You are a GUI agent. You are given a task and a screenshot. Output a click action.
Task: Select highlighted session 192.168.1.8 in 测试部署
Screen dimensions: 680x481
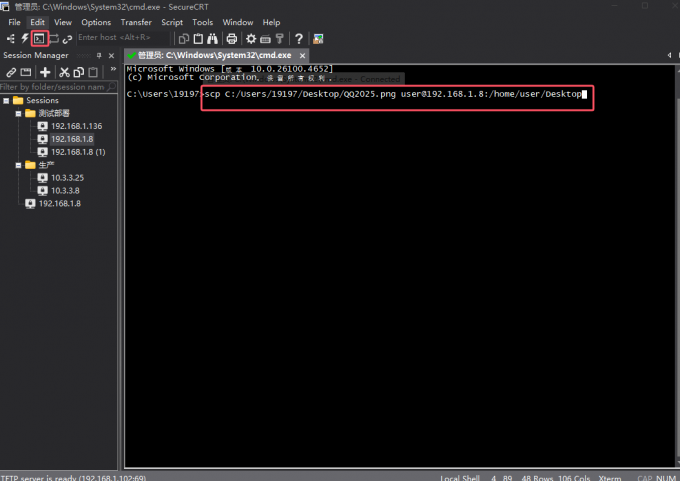[x=72, y=139]
